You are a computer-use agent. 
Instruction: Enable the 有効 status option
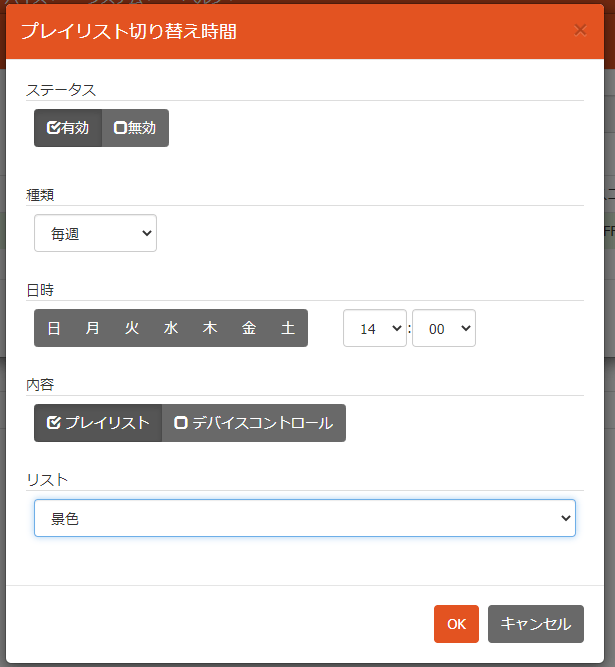coord(68,128)
